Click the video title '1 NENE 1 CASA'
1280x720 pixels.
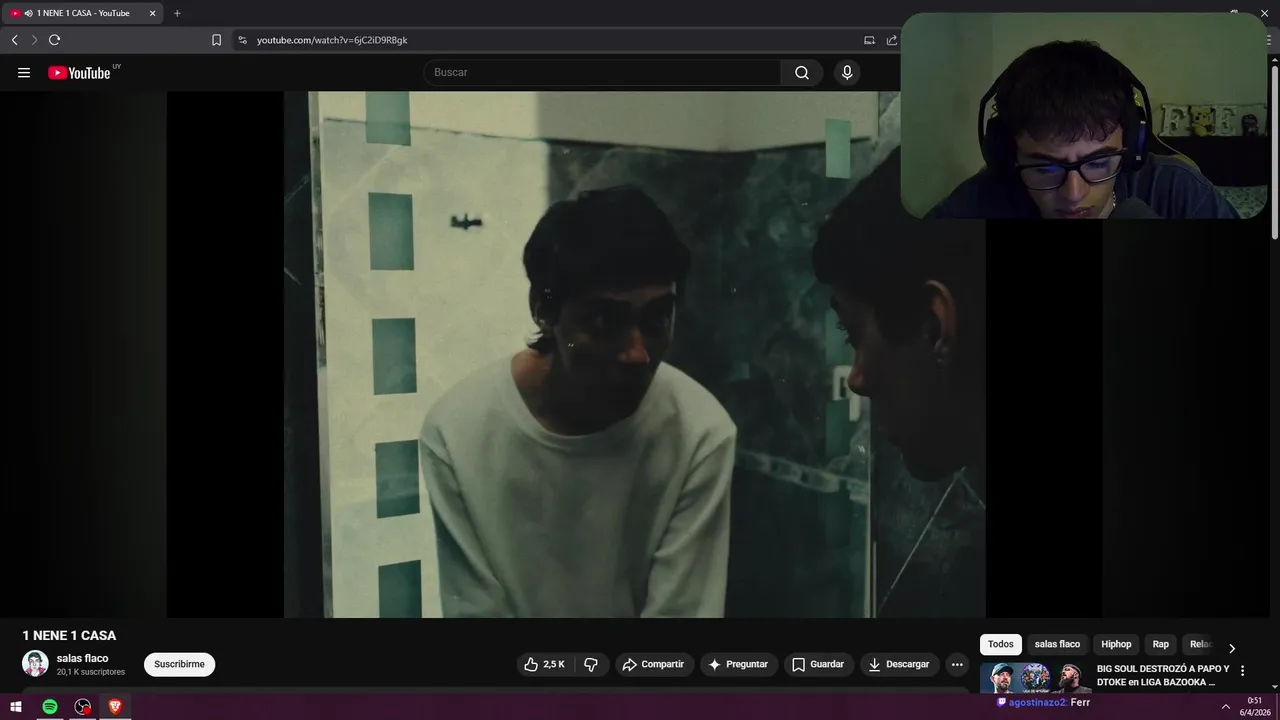click(69, 635)
